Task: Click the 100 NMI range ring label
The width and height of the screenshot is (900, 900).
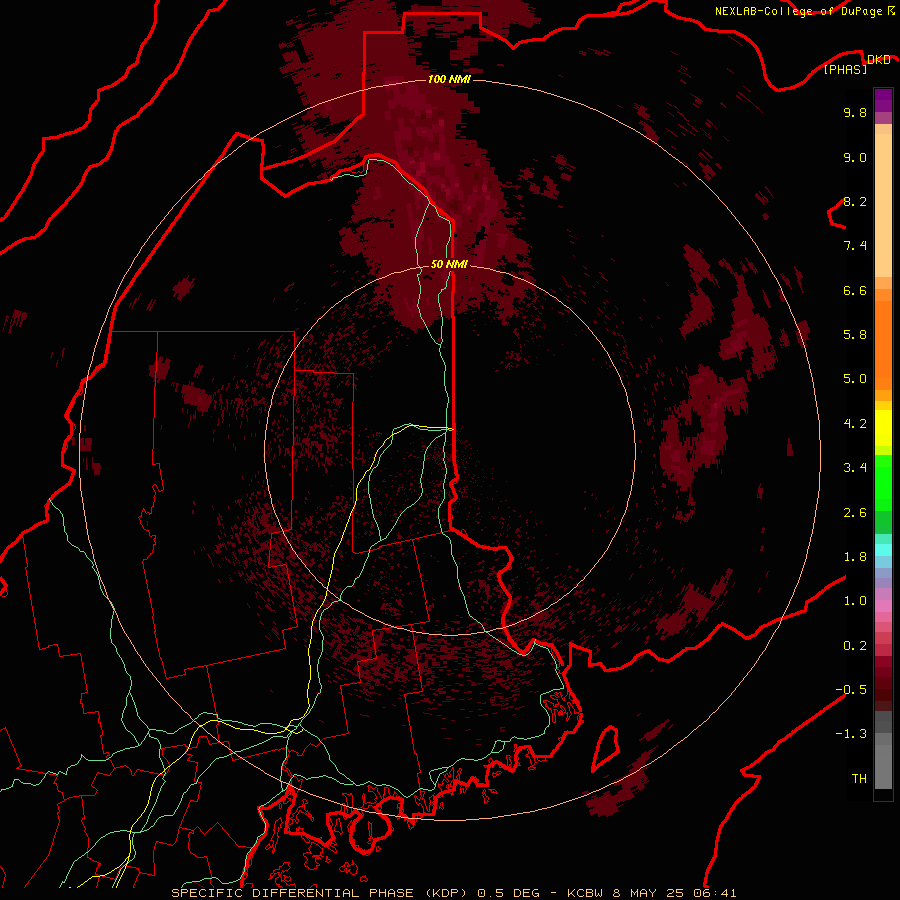Action: pyautogui.click(x=449, y=79)
